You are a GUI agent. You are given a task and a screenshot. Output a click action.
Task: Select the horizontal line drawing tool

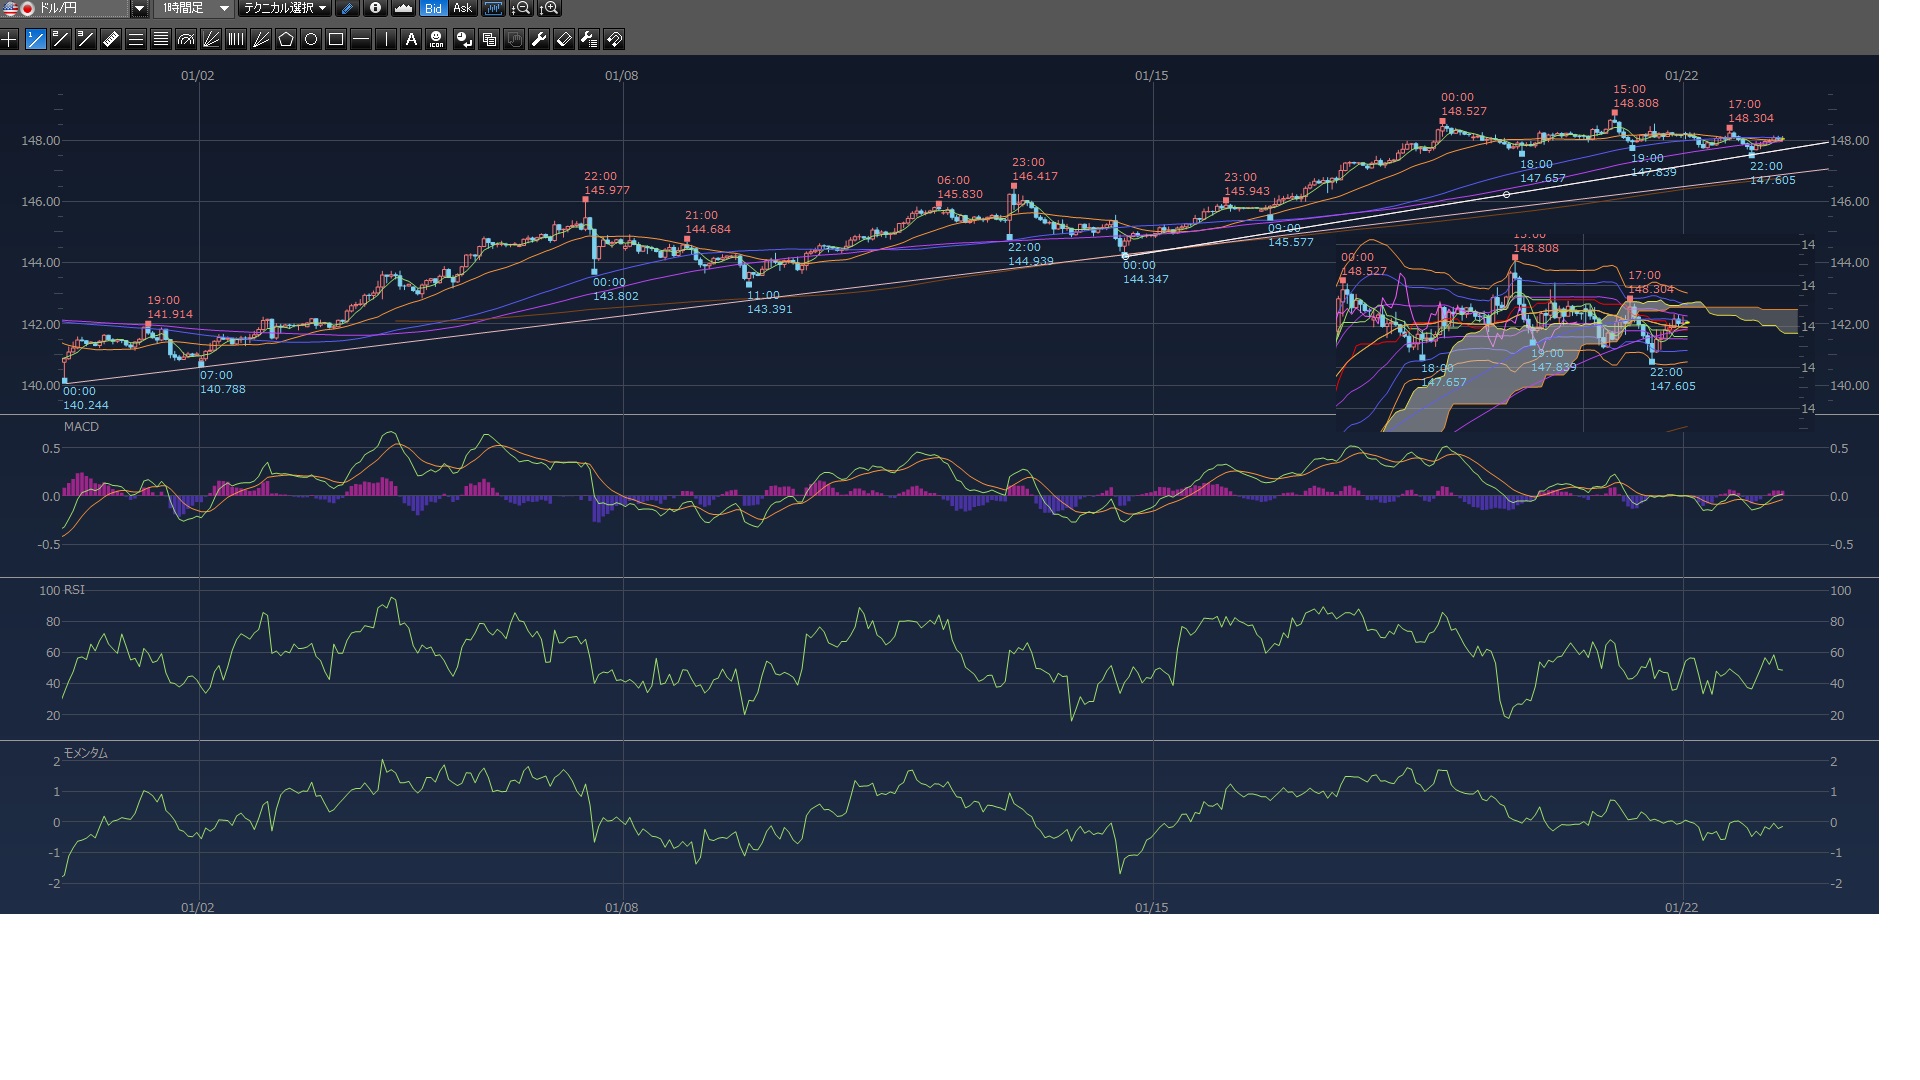pos(361,40)
